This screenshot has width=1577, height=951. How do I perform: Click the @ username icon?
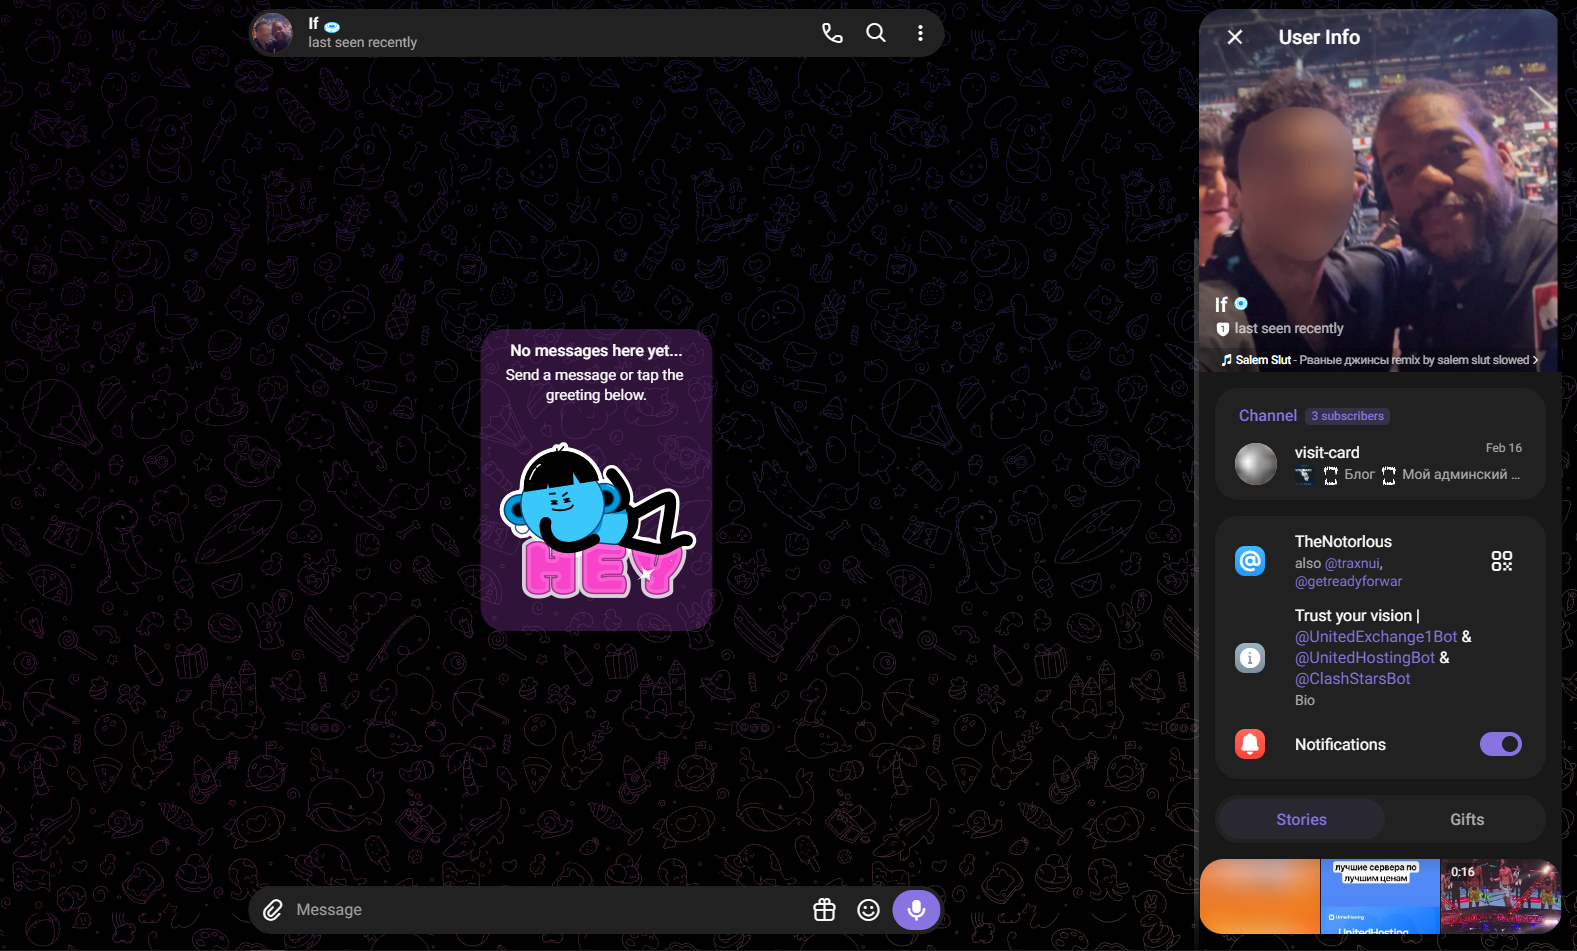click(1250, 561)
